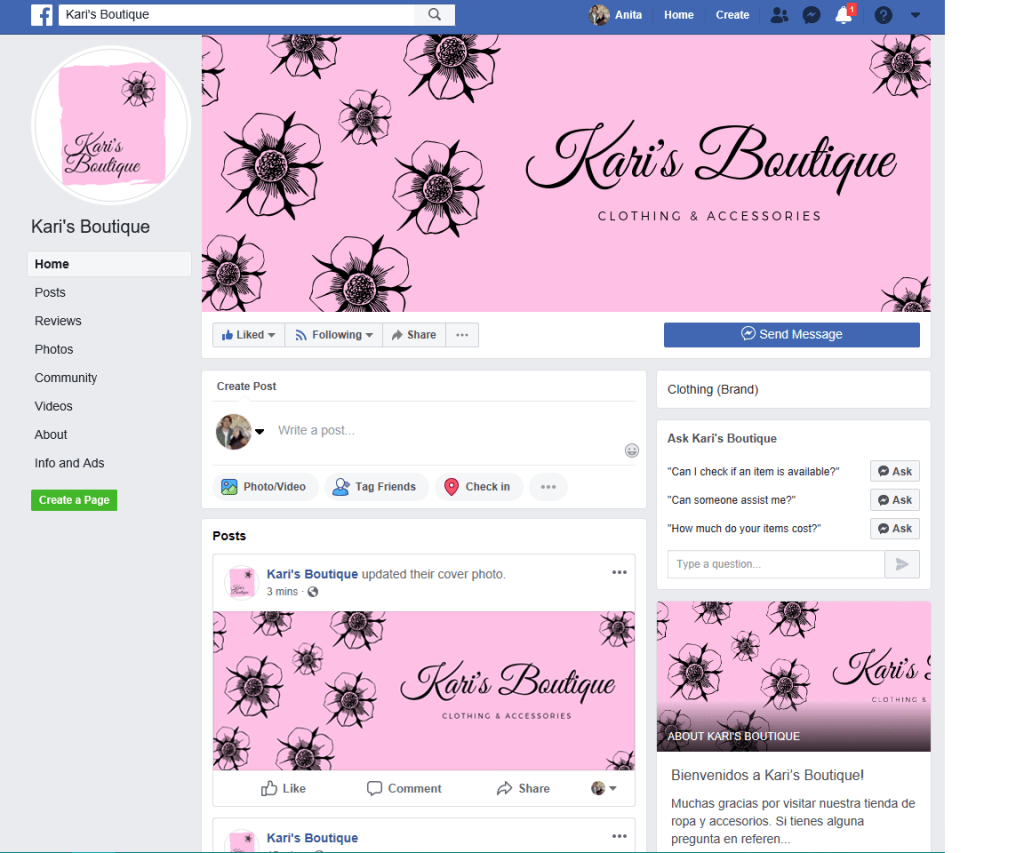Send the typed question with arrow icon

click(x=901, y=564)
